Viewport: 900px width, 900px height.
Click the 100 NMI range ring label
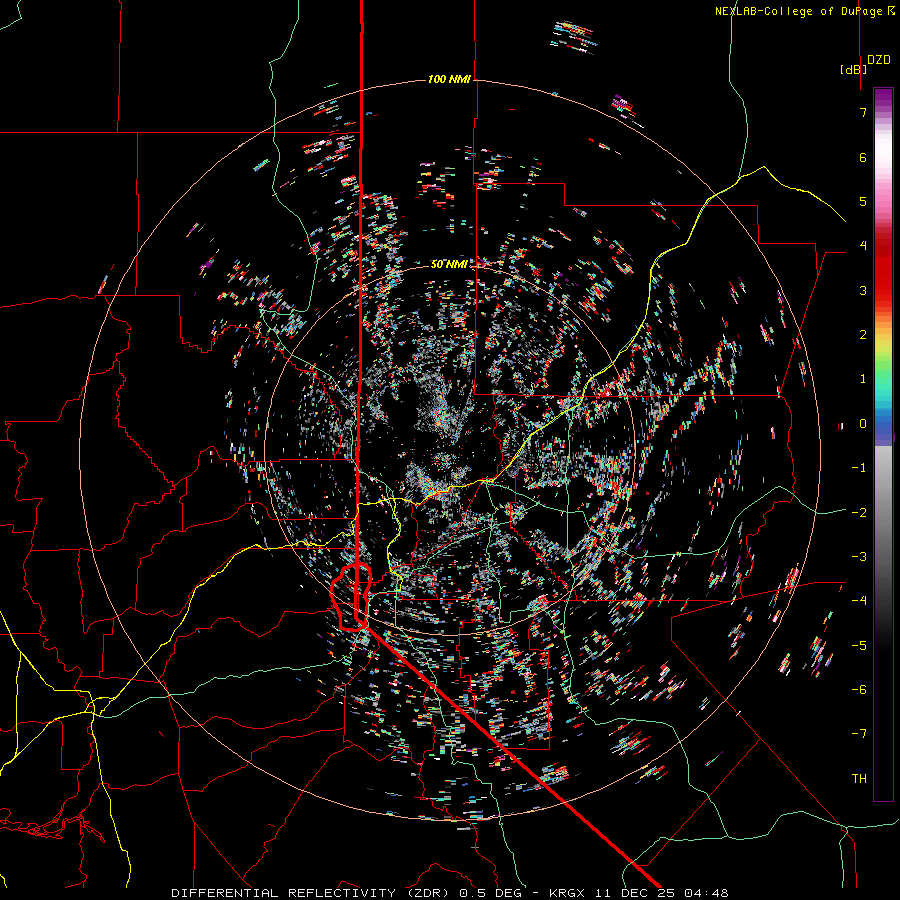[449, 79]
